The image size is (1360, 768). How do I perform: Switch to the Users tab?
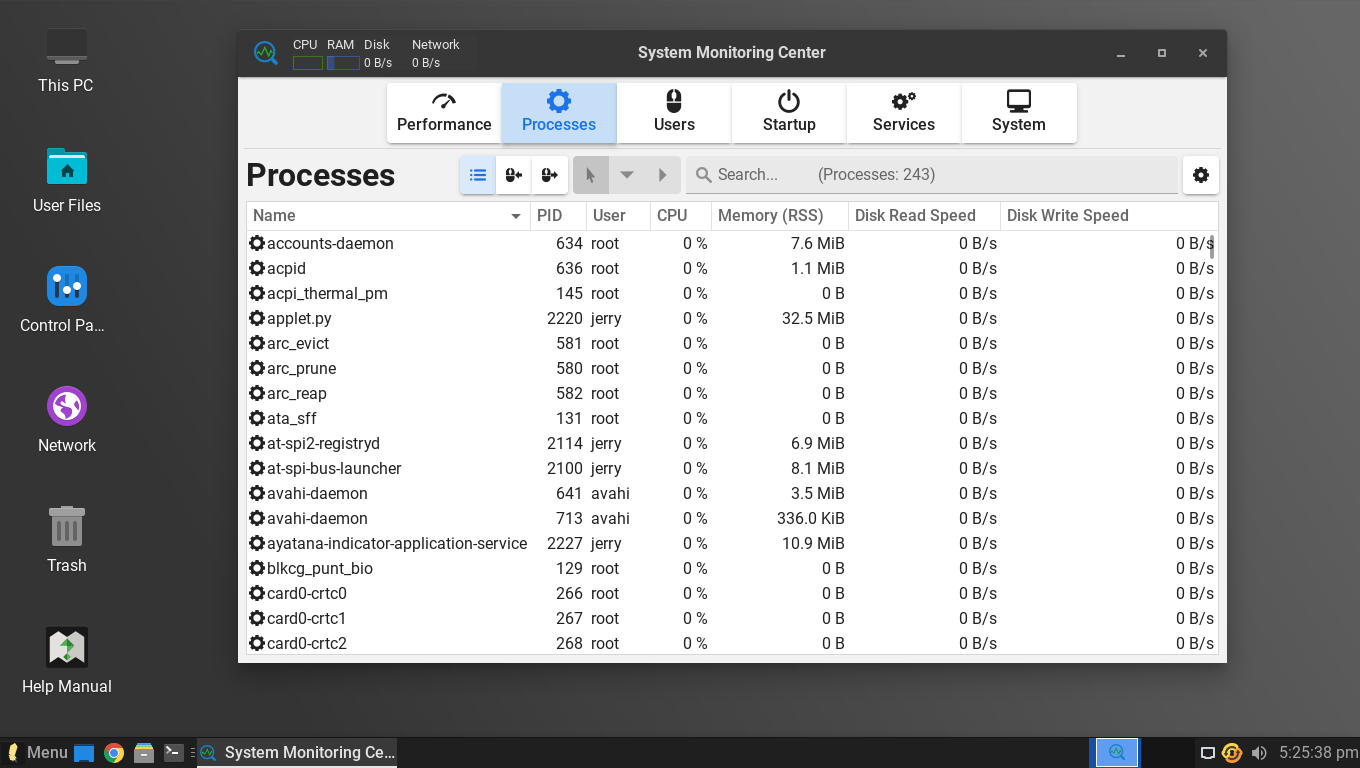[x=674, y=113]
